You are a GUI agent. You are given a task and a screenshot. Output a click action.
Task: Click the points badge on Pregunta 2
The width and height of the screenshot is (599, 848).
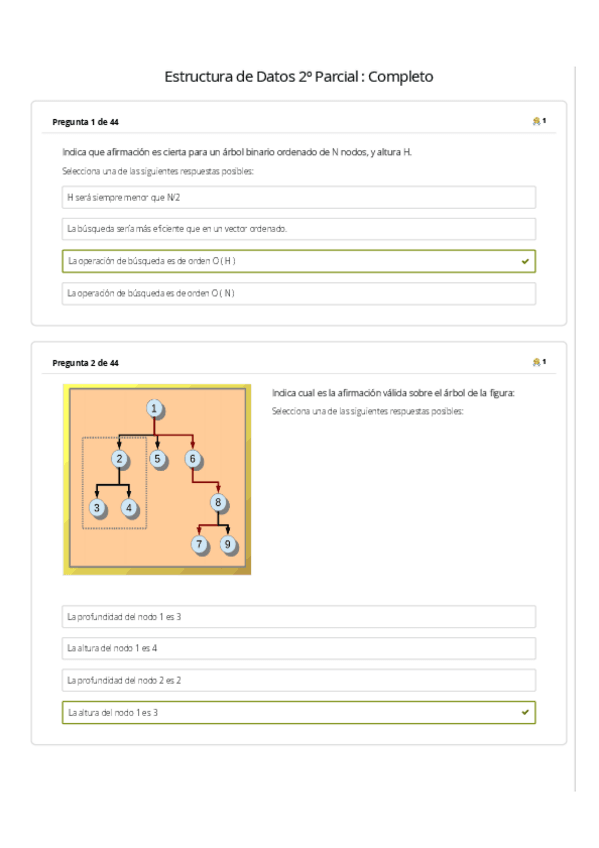coord(537,361)
